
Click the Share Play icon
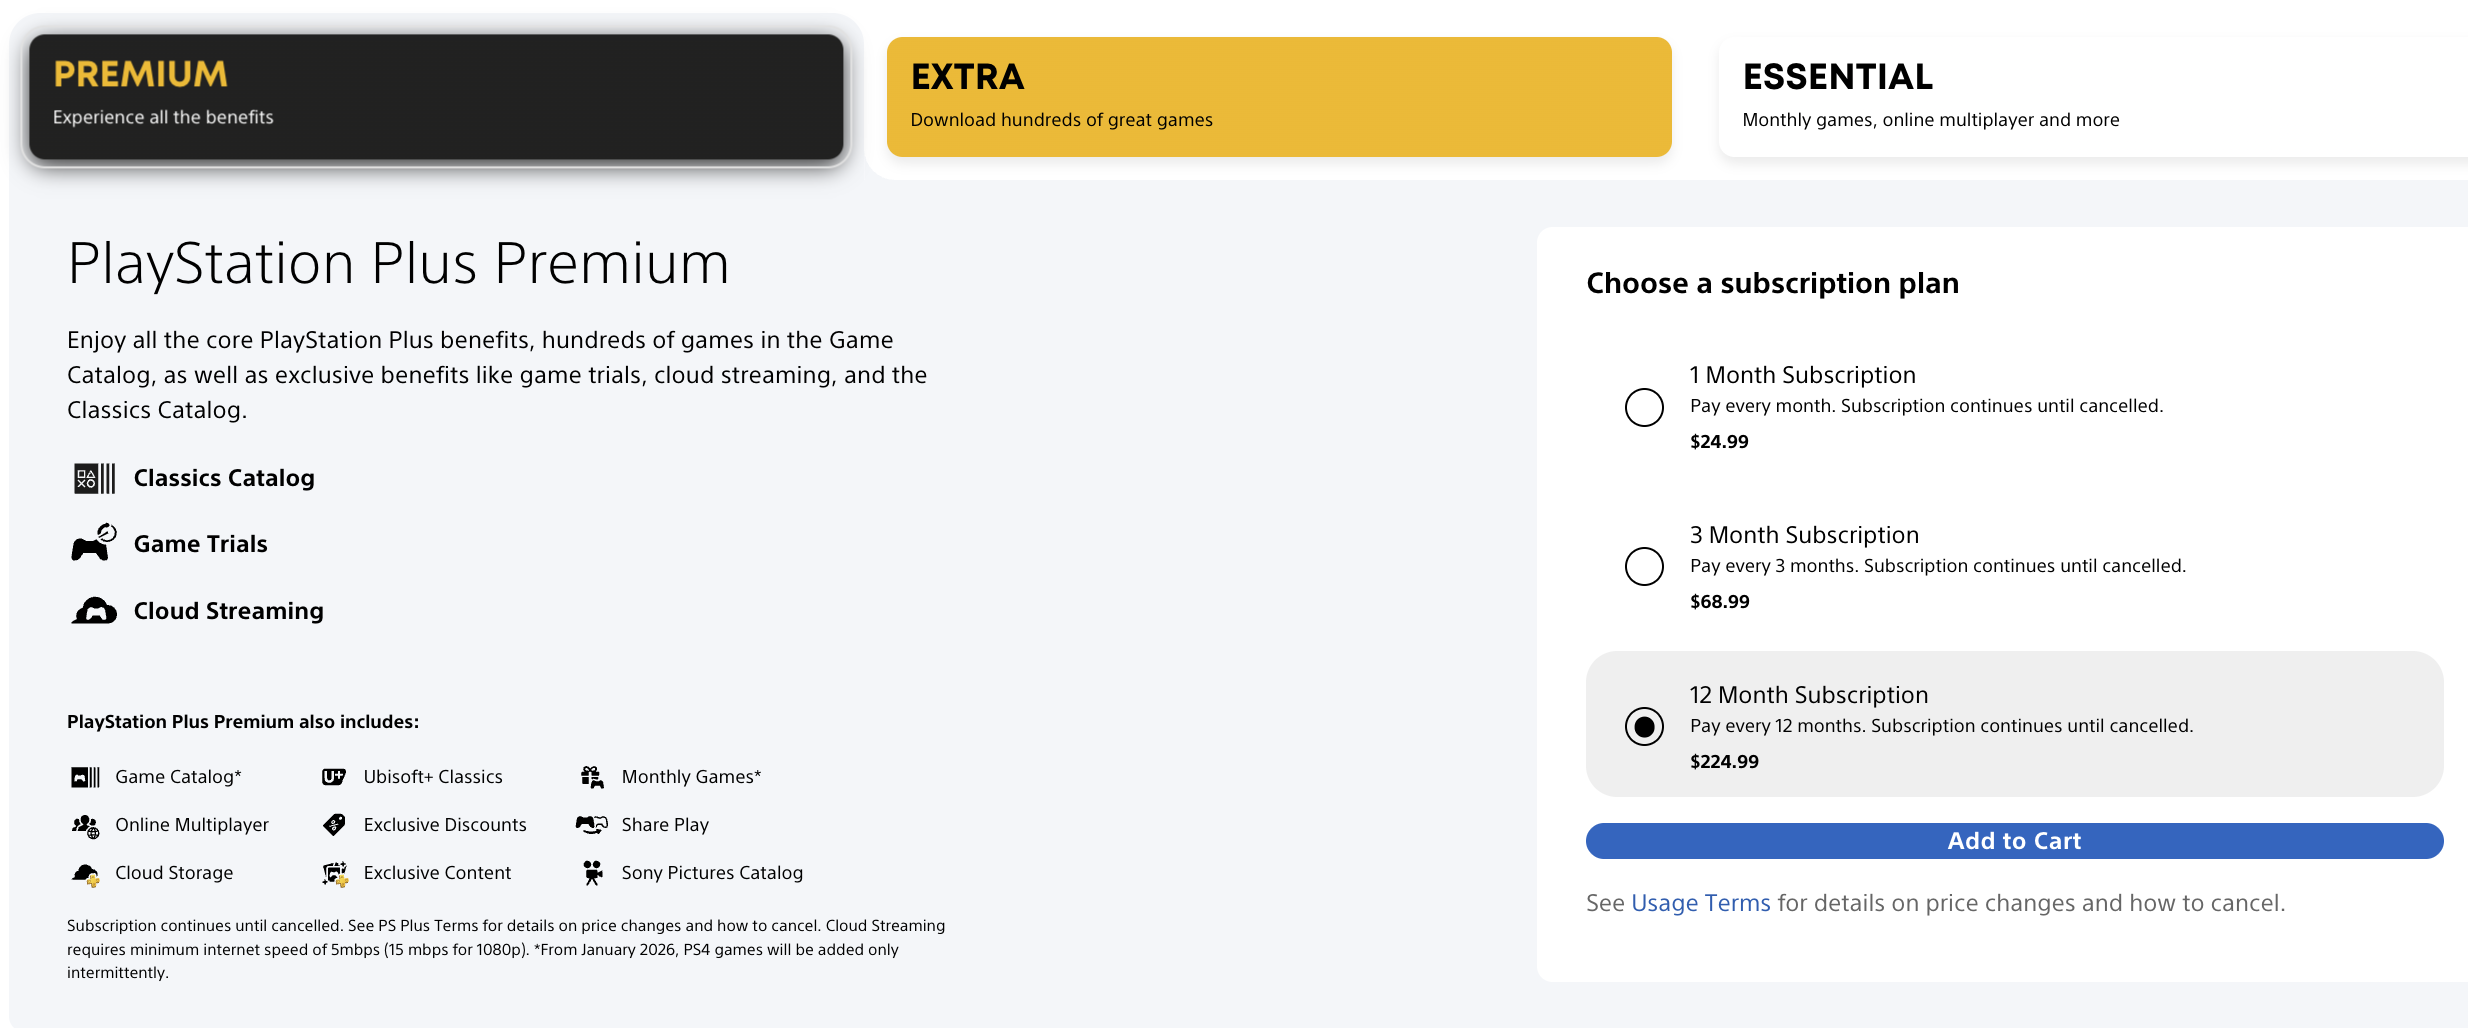click(592, 825)
